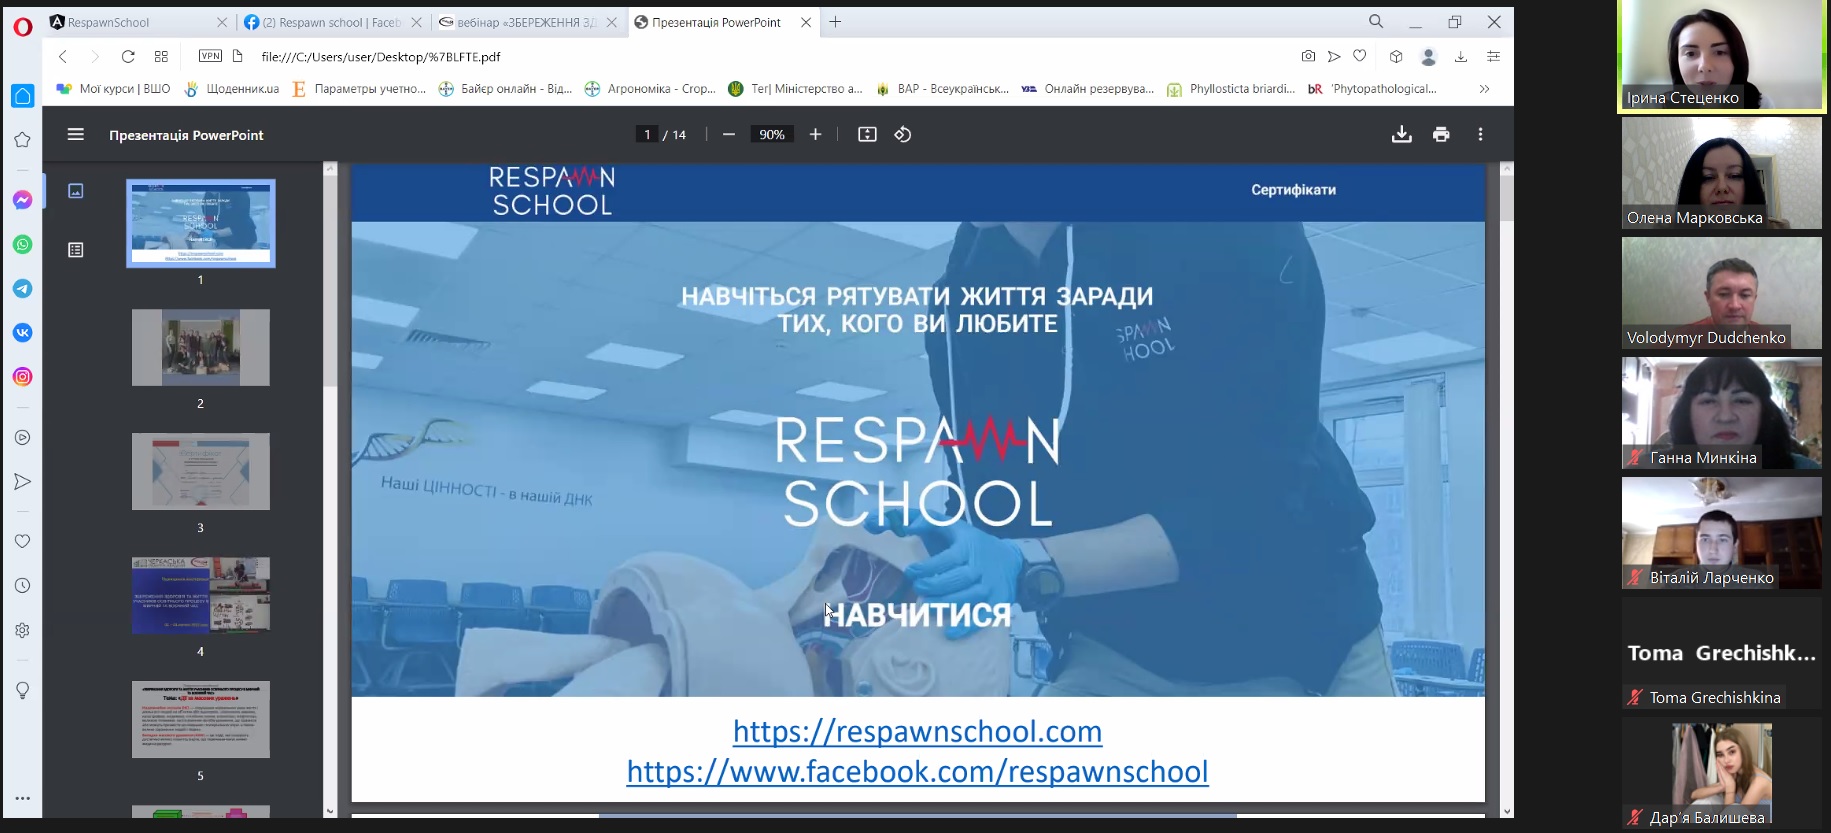Open the Speed Dial start page grid
Viewport: 1831px width, 833px height.
161,57
